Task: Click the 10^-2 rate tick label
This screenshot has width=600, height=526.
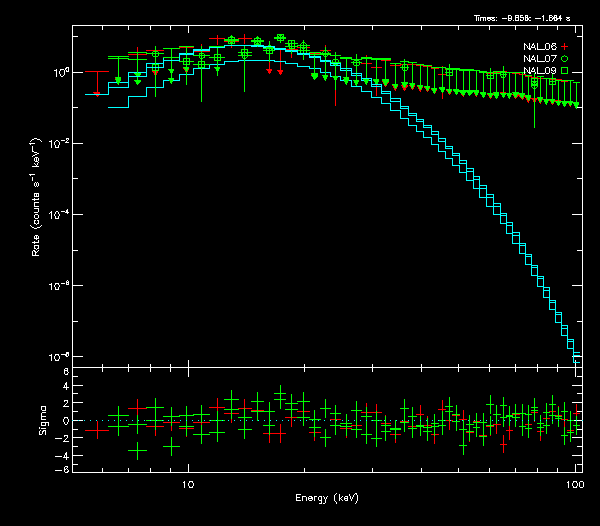Action: click(57, 143)
